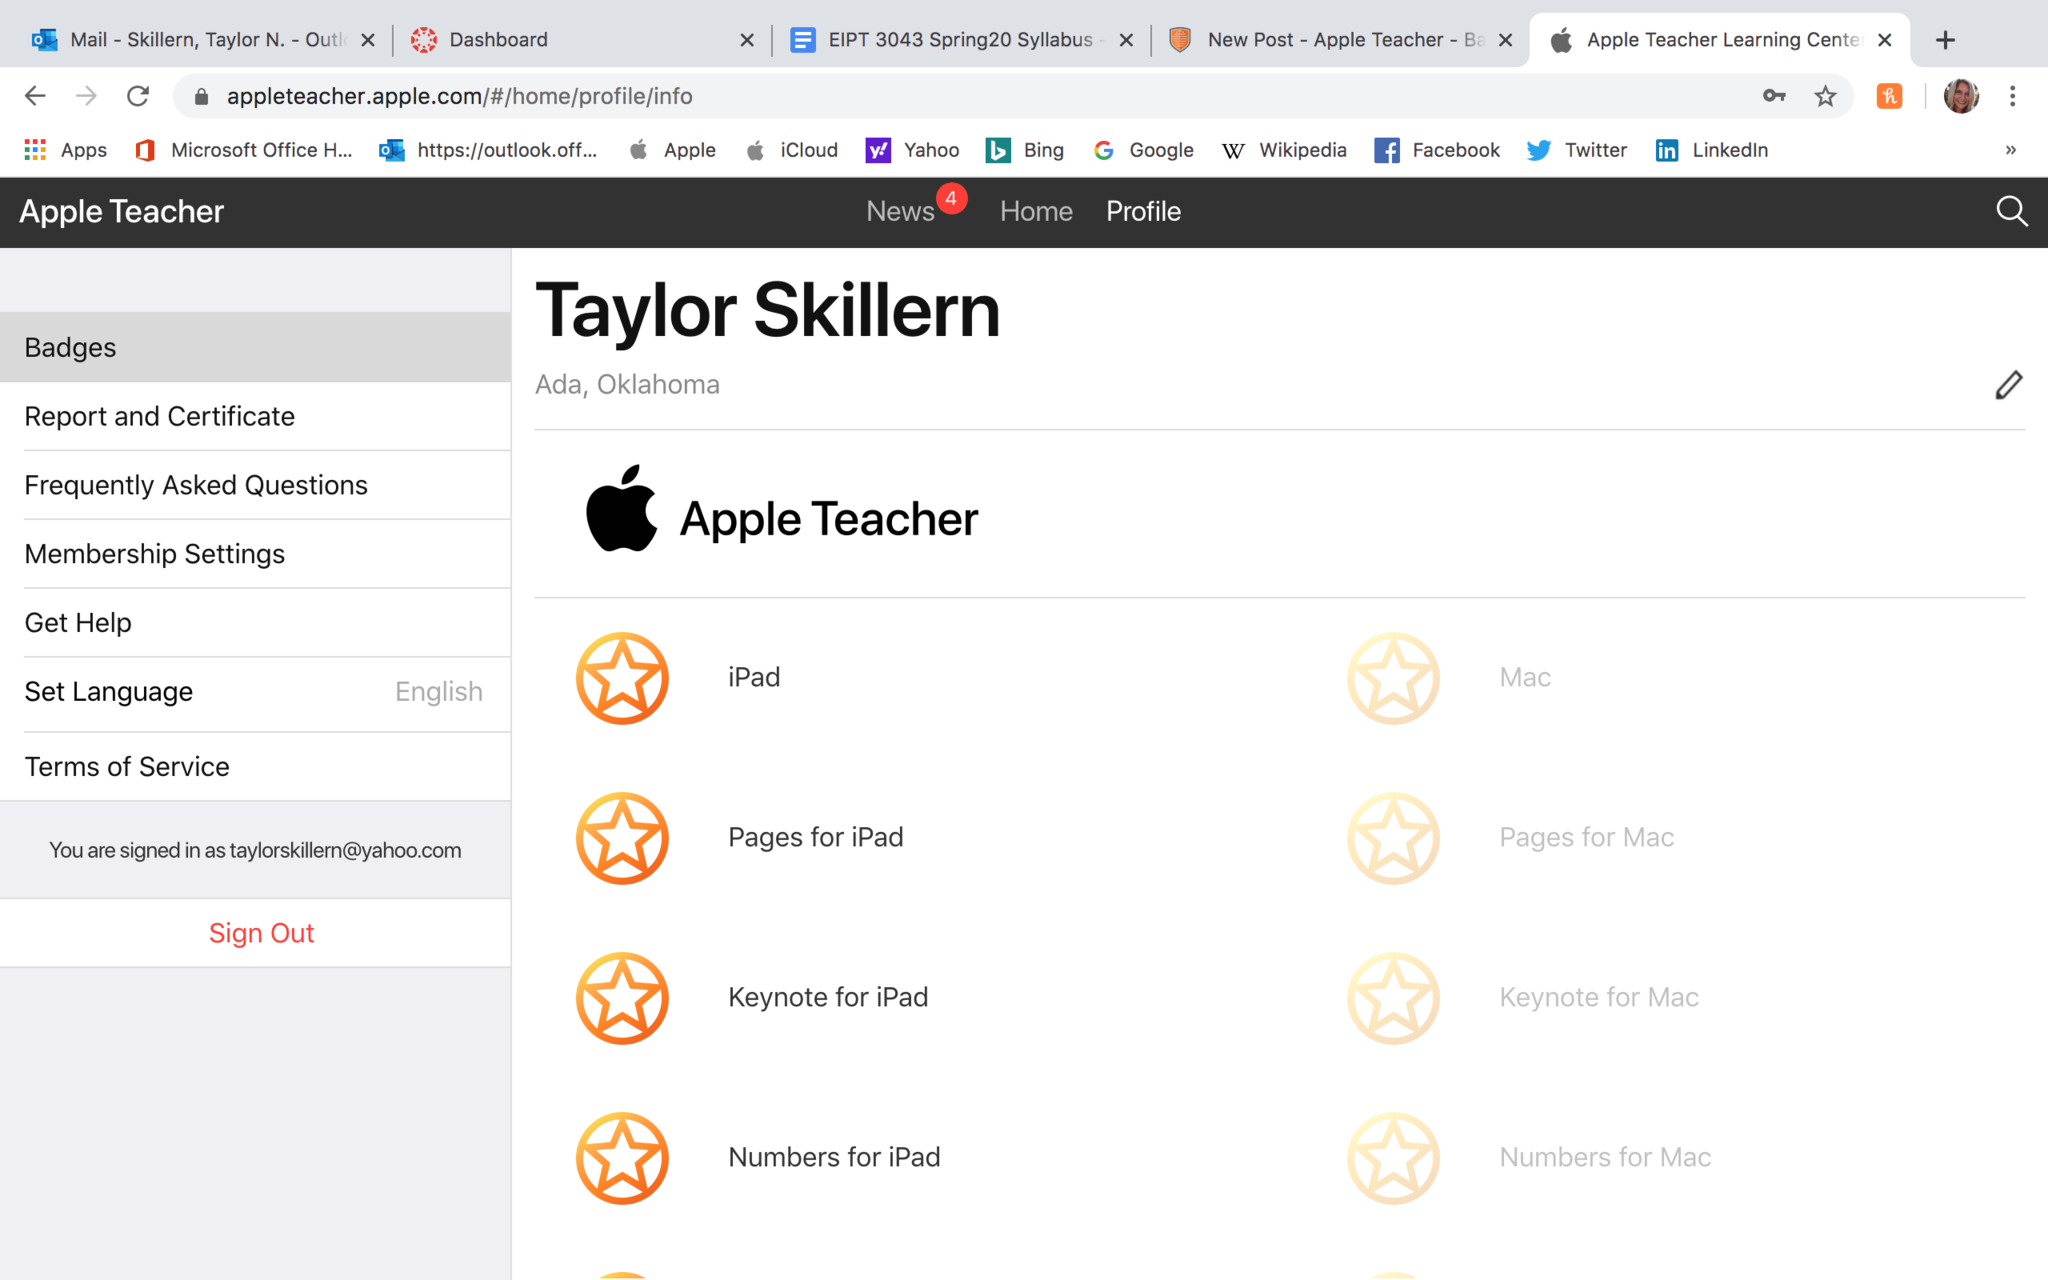Expand the hidden bookmarks overflow chevron

coord(2010,150)
